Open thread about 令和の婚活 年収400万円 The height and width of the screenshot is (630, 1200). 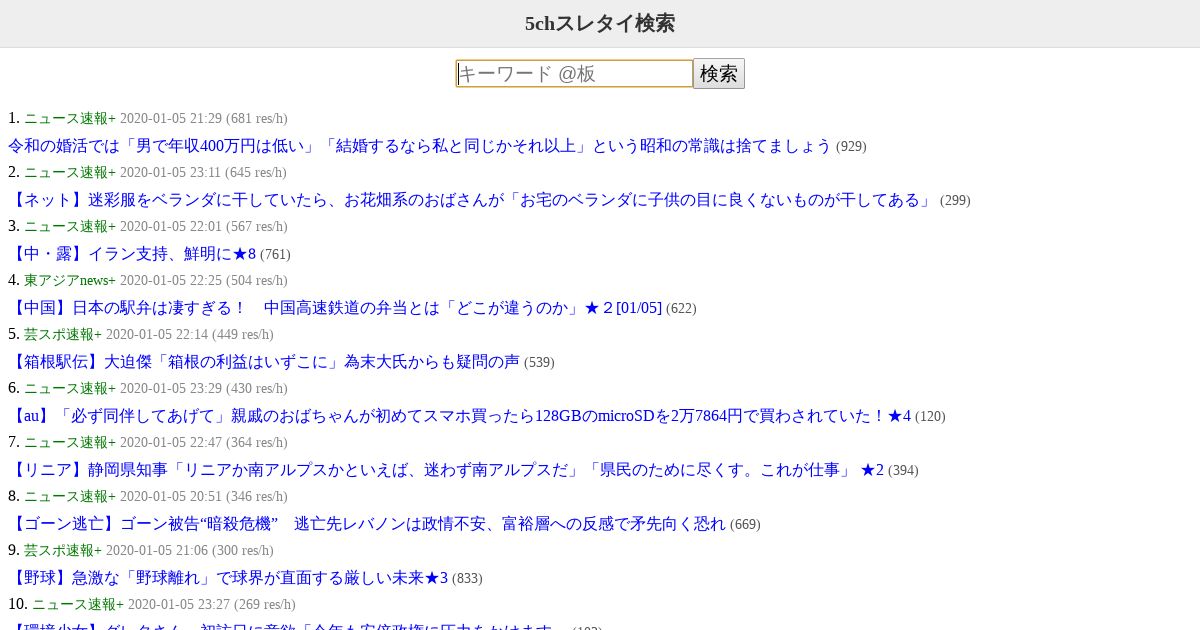420,146
